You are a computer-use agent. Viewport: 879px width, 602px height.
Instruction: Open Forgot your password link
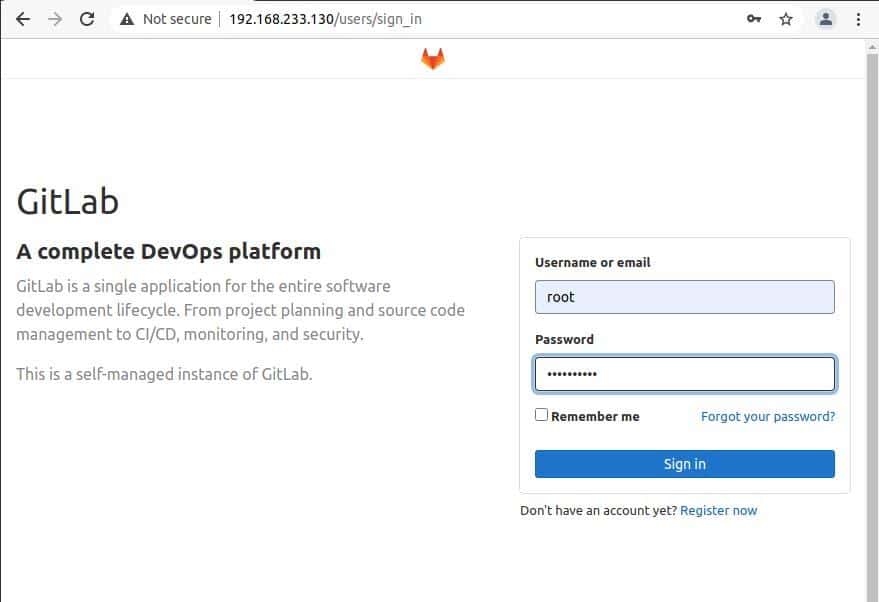click(767, 416)
